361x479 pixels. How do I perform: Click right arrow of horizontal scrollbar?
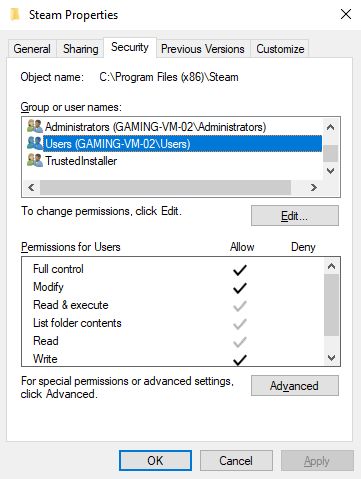tap(314, 188)
